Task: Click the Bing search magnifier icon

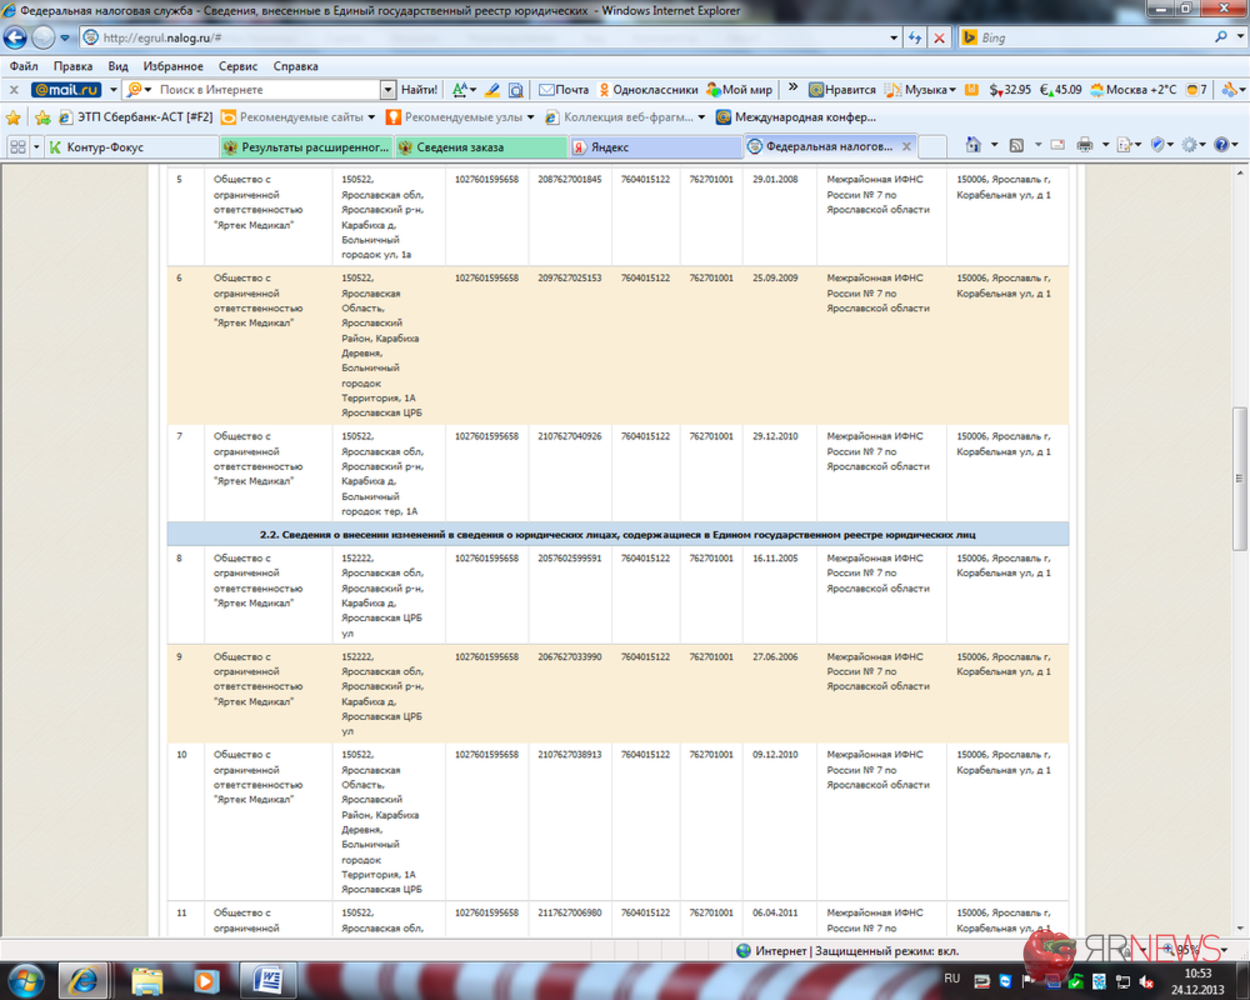Action: click(x=1221, y=37)
